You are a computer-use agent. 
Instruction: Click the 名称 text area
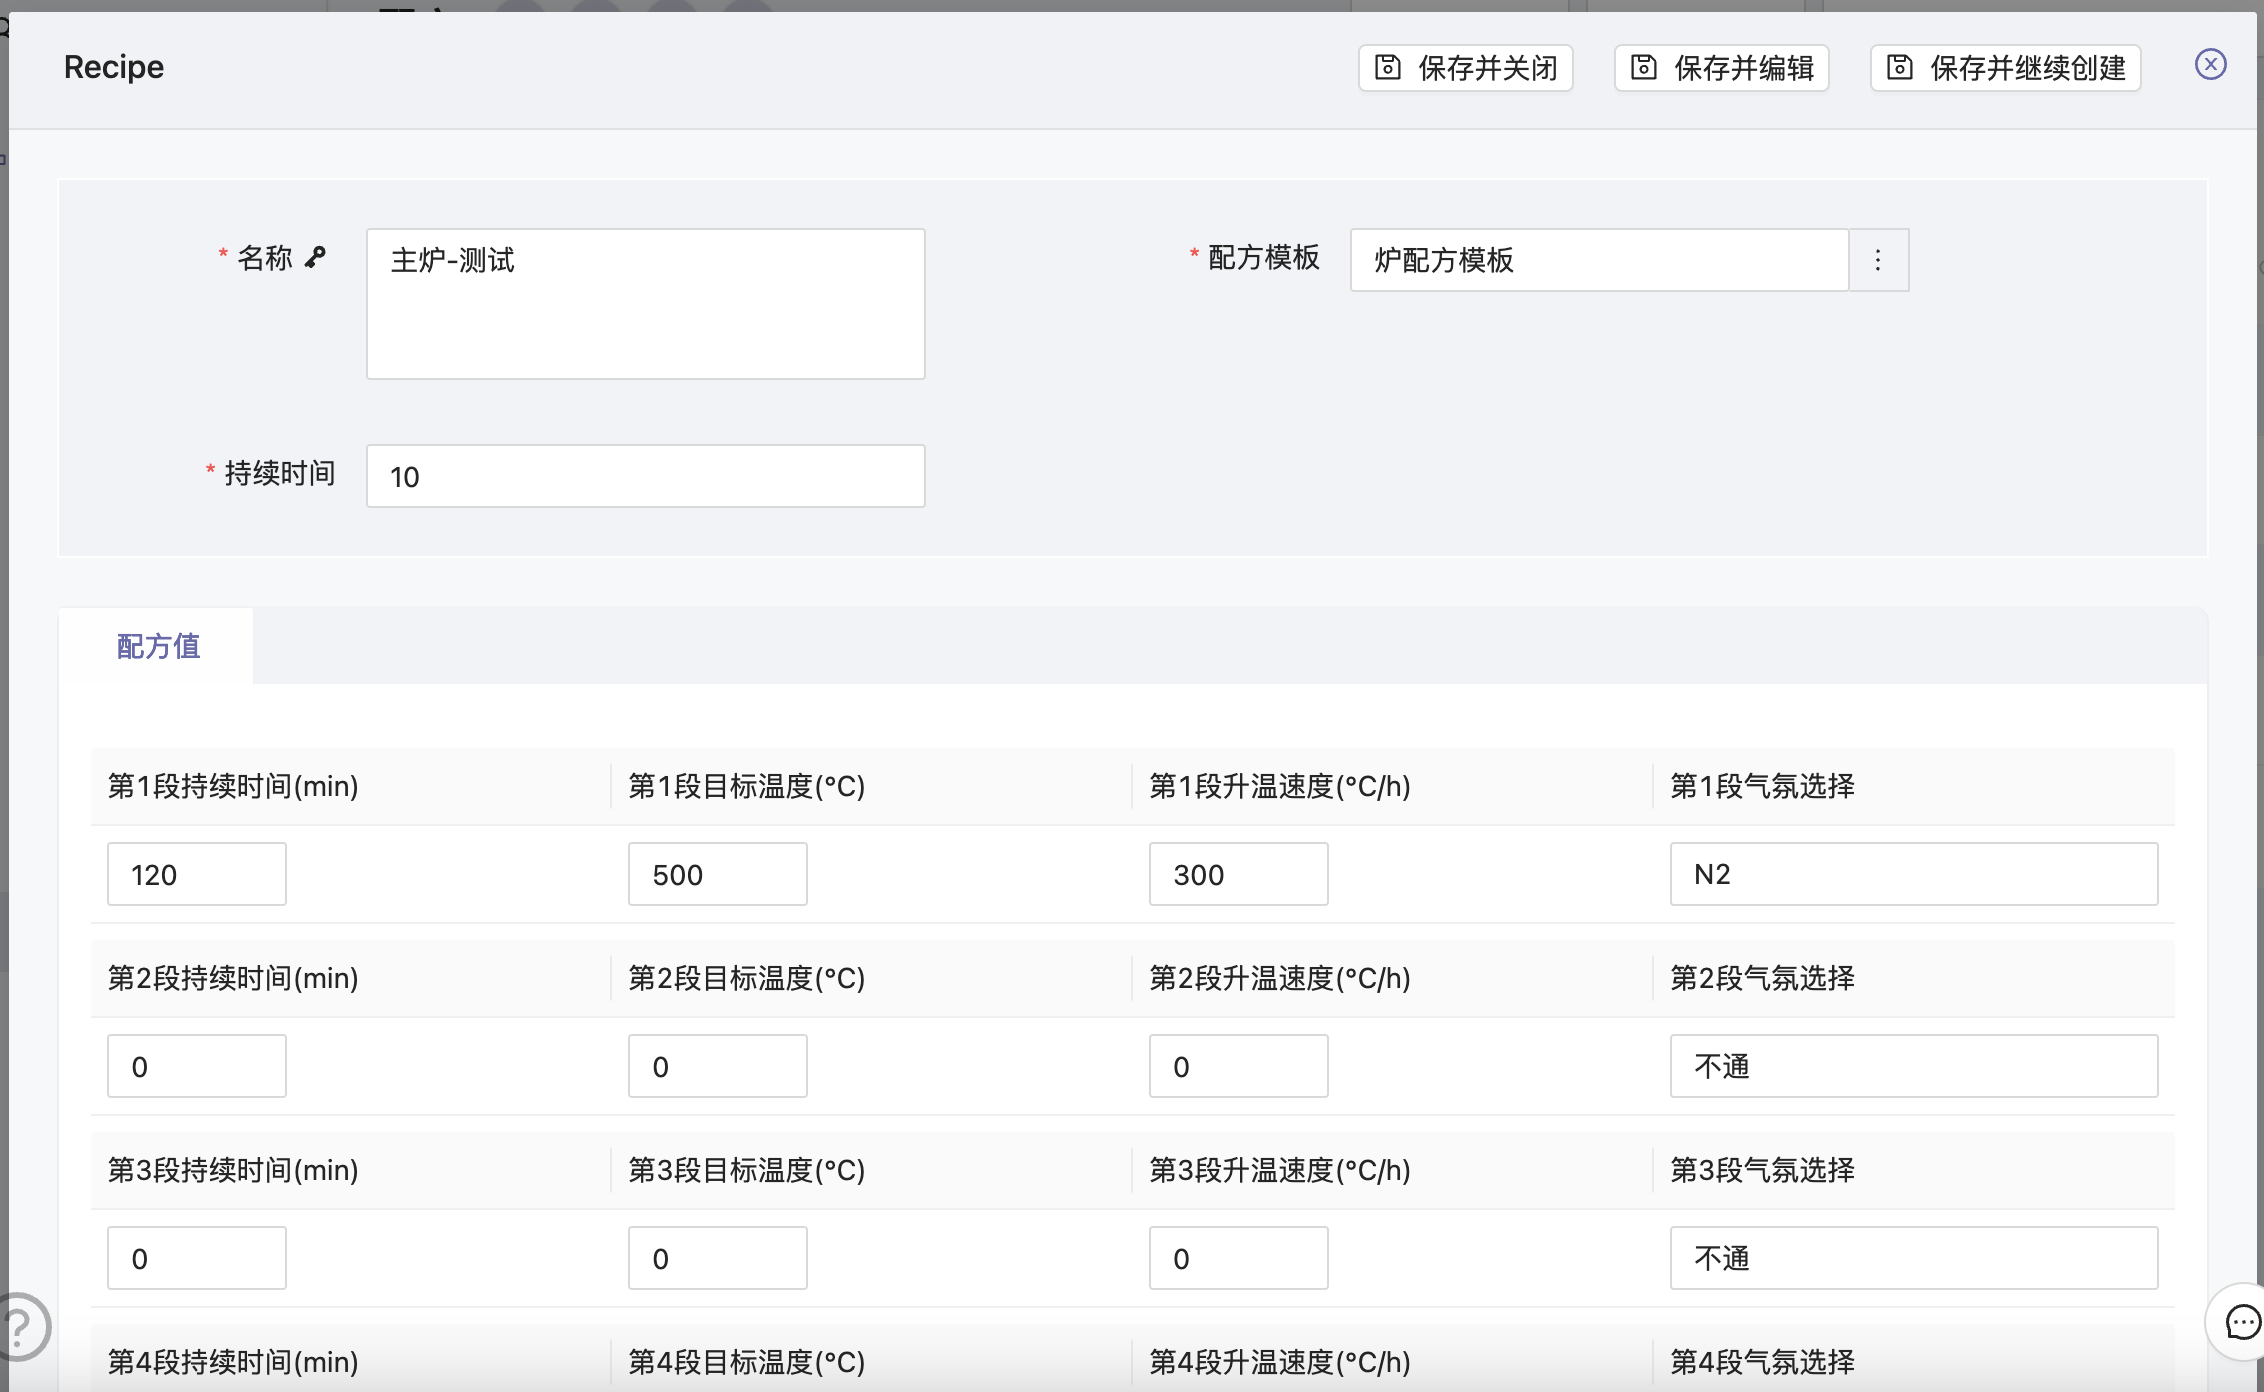(x=645, y=303)
